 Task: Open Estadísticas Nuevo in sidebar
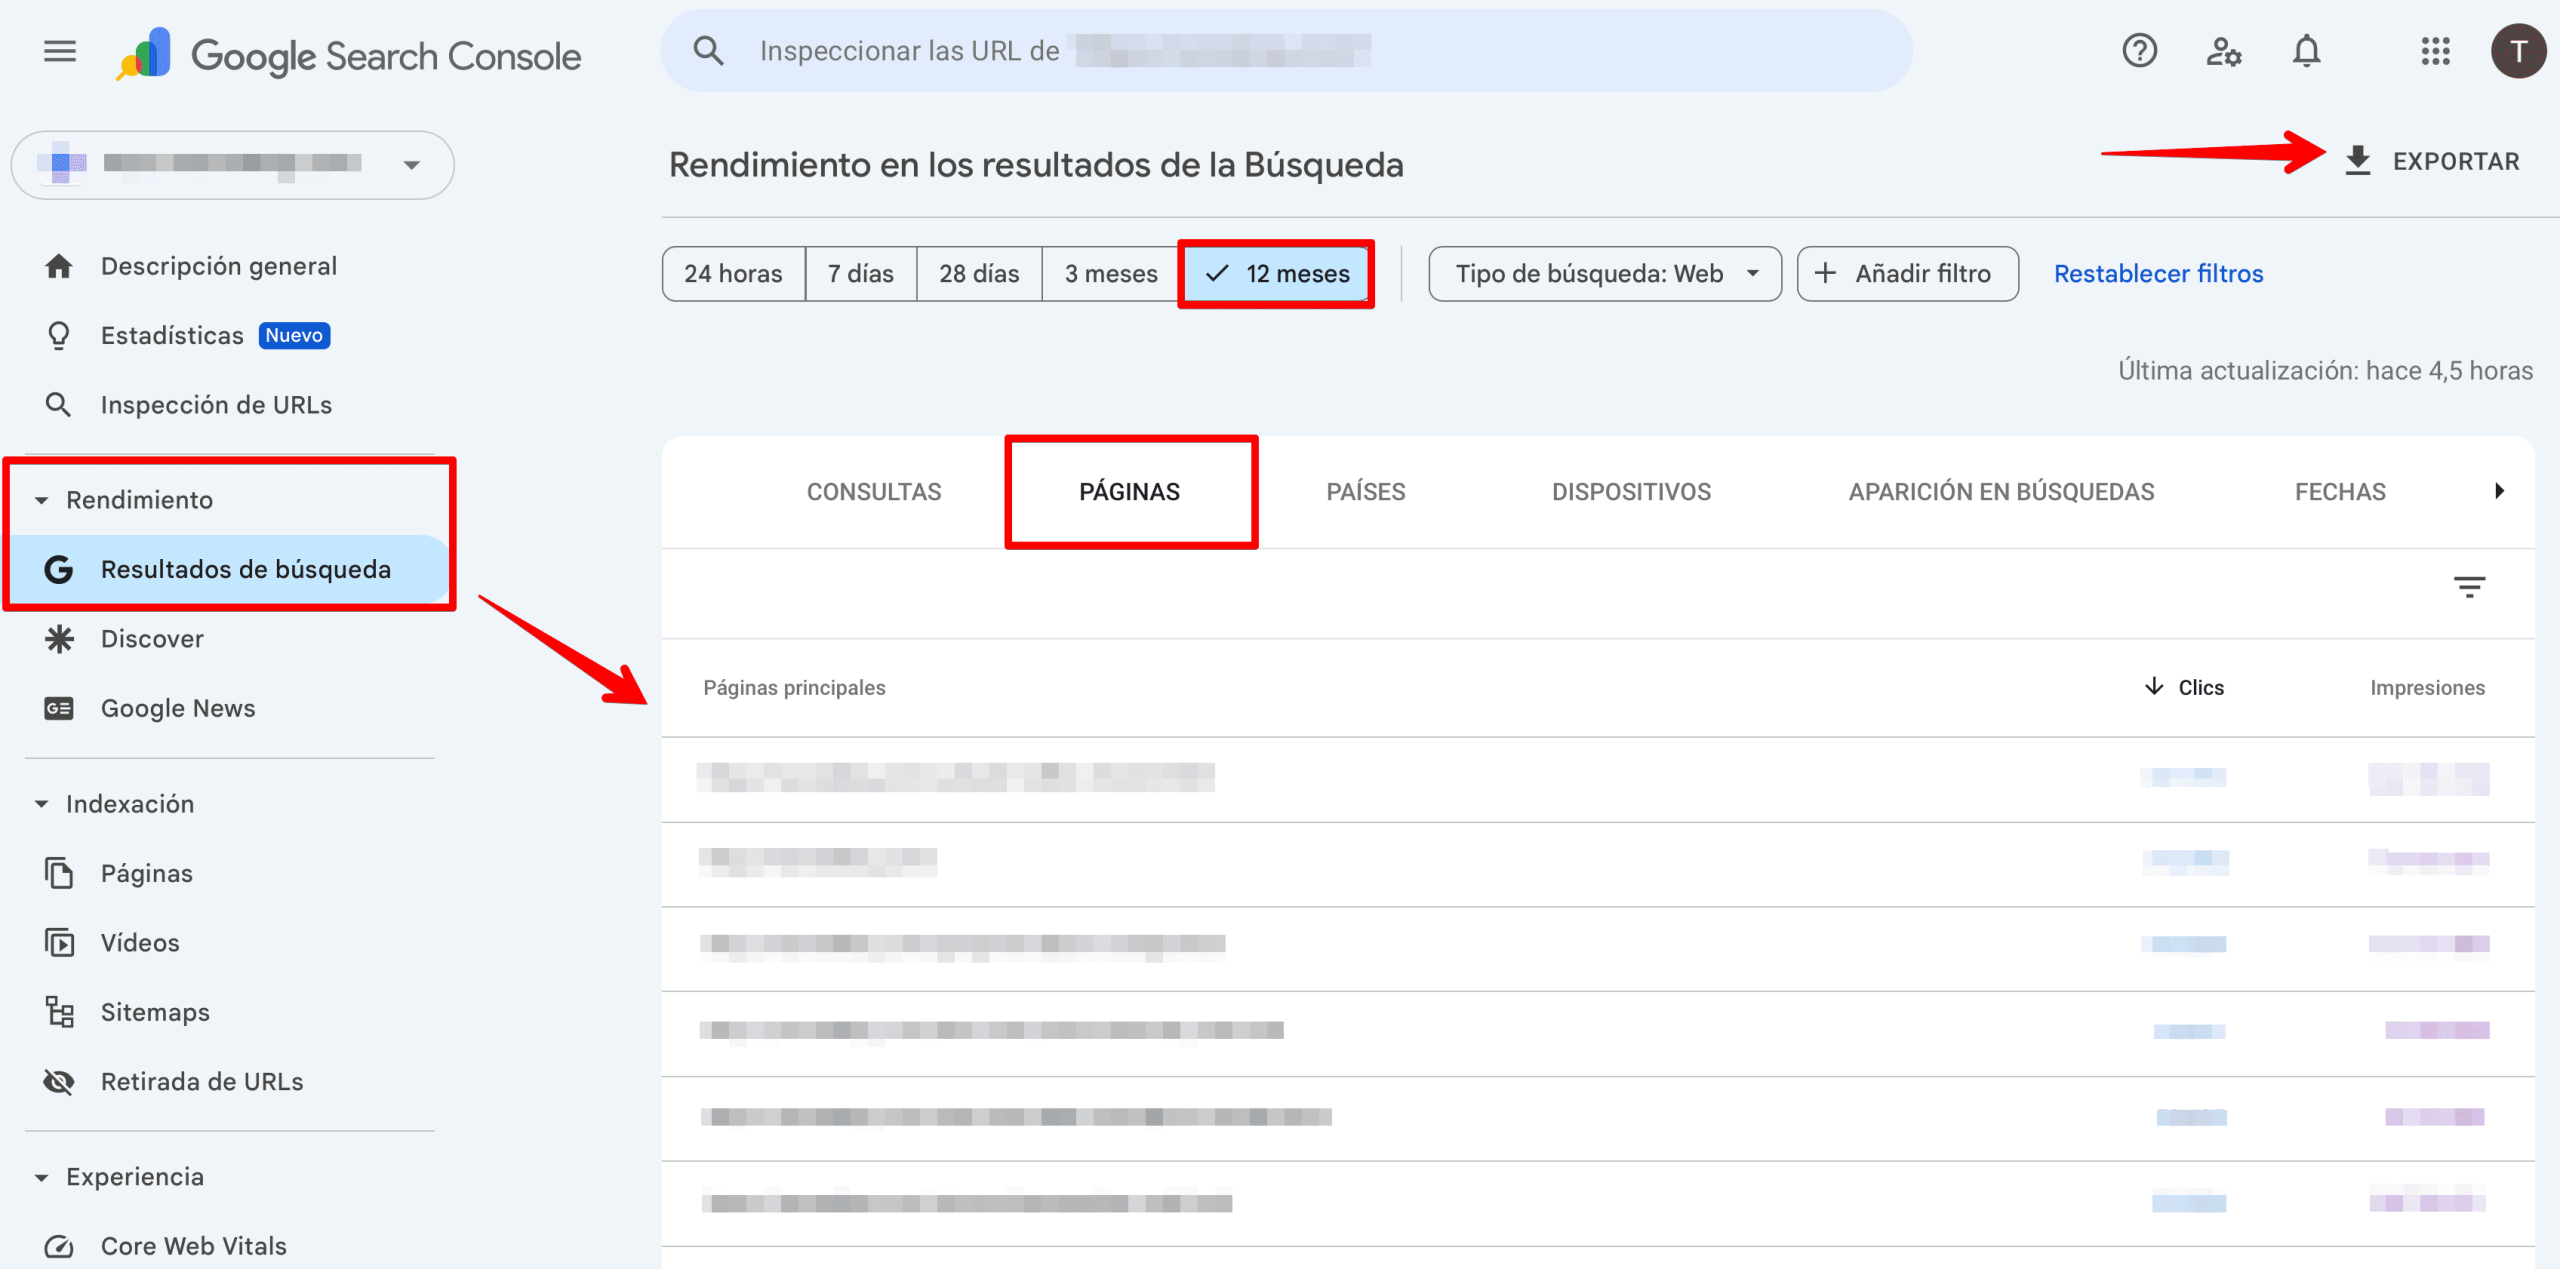pyautogui.click(x=215, y=336)
